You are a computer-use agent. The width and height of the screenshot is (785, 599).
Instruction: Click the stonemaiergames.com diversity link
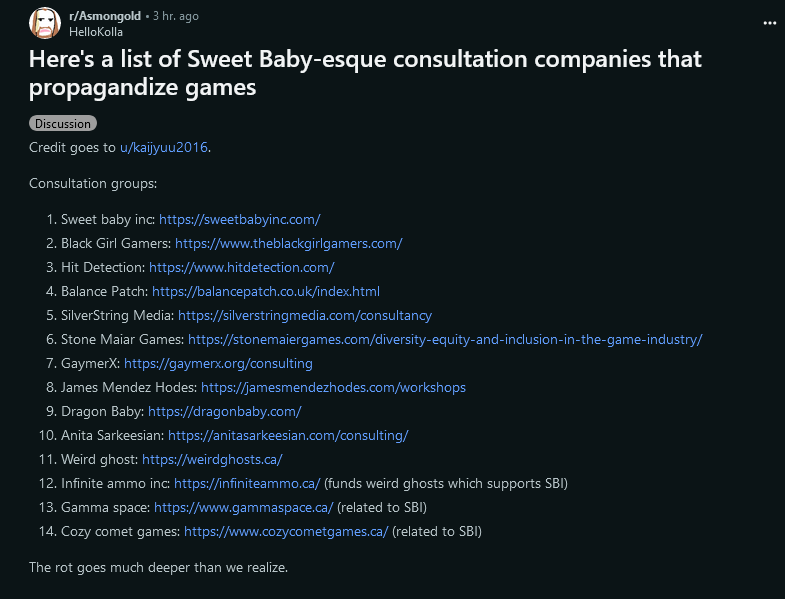pyautogui.click(x=445, y=340)
